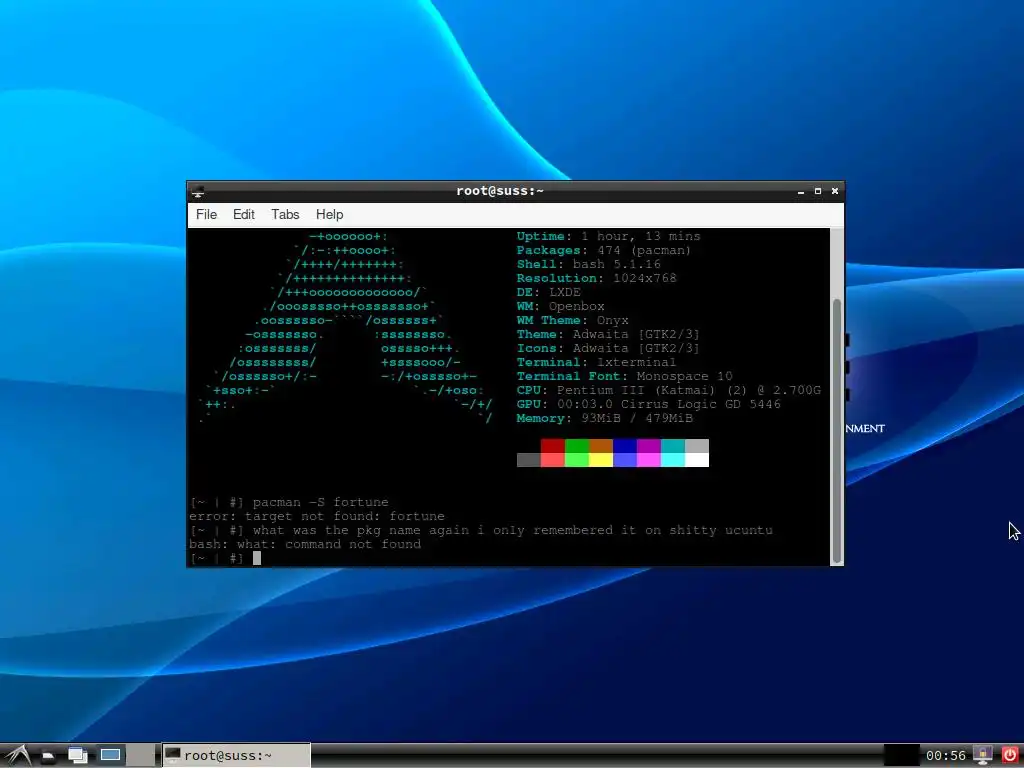
Task: Open the File menu in lxterminal
Action: click(206, 215)
